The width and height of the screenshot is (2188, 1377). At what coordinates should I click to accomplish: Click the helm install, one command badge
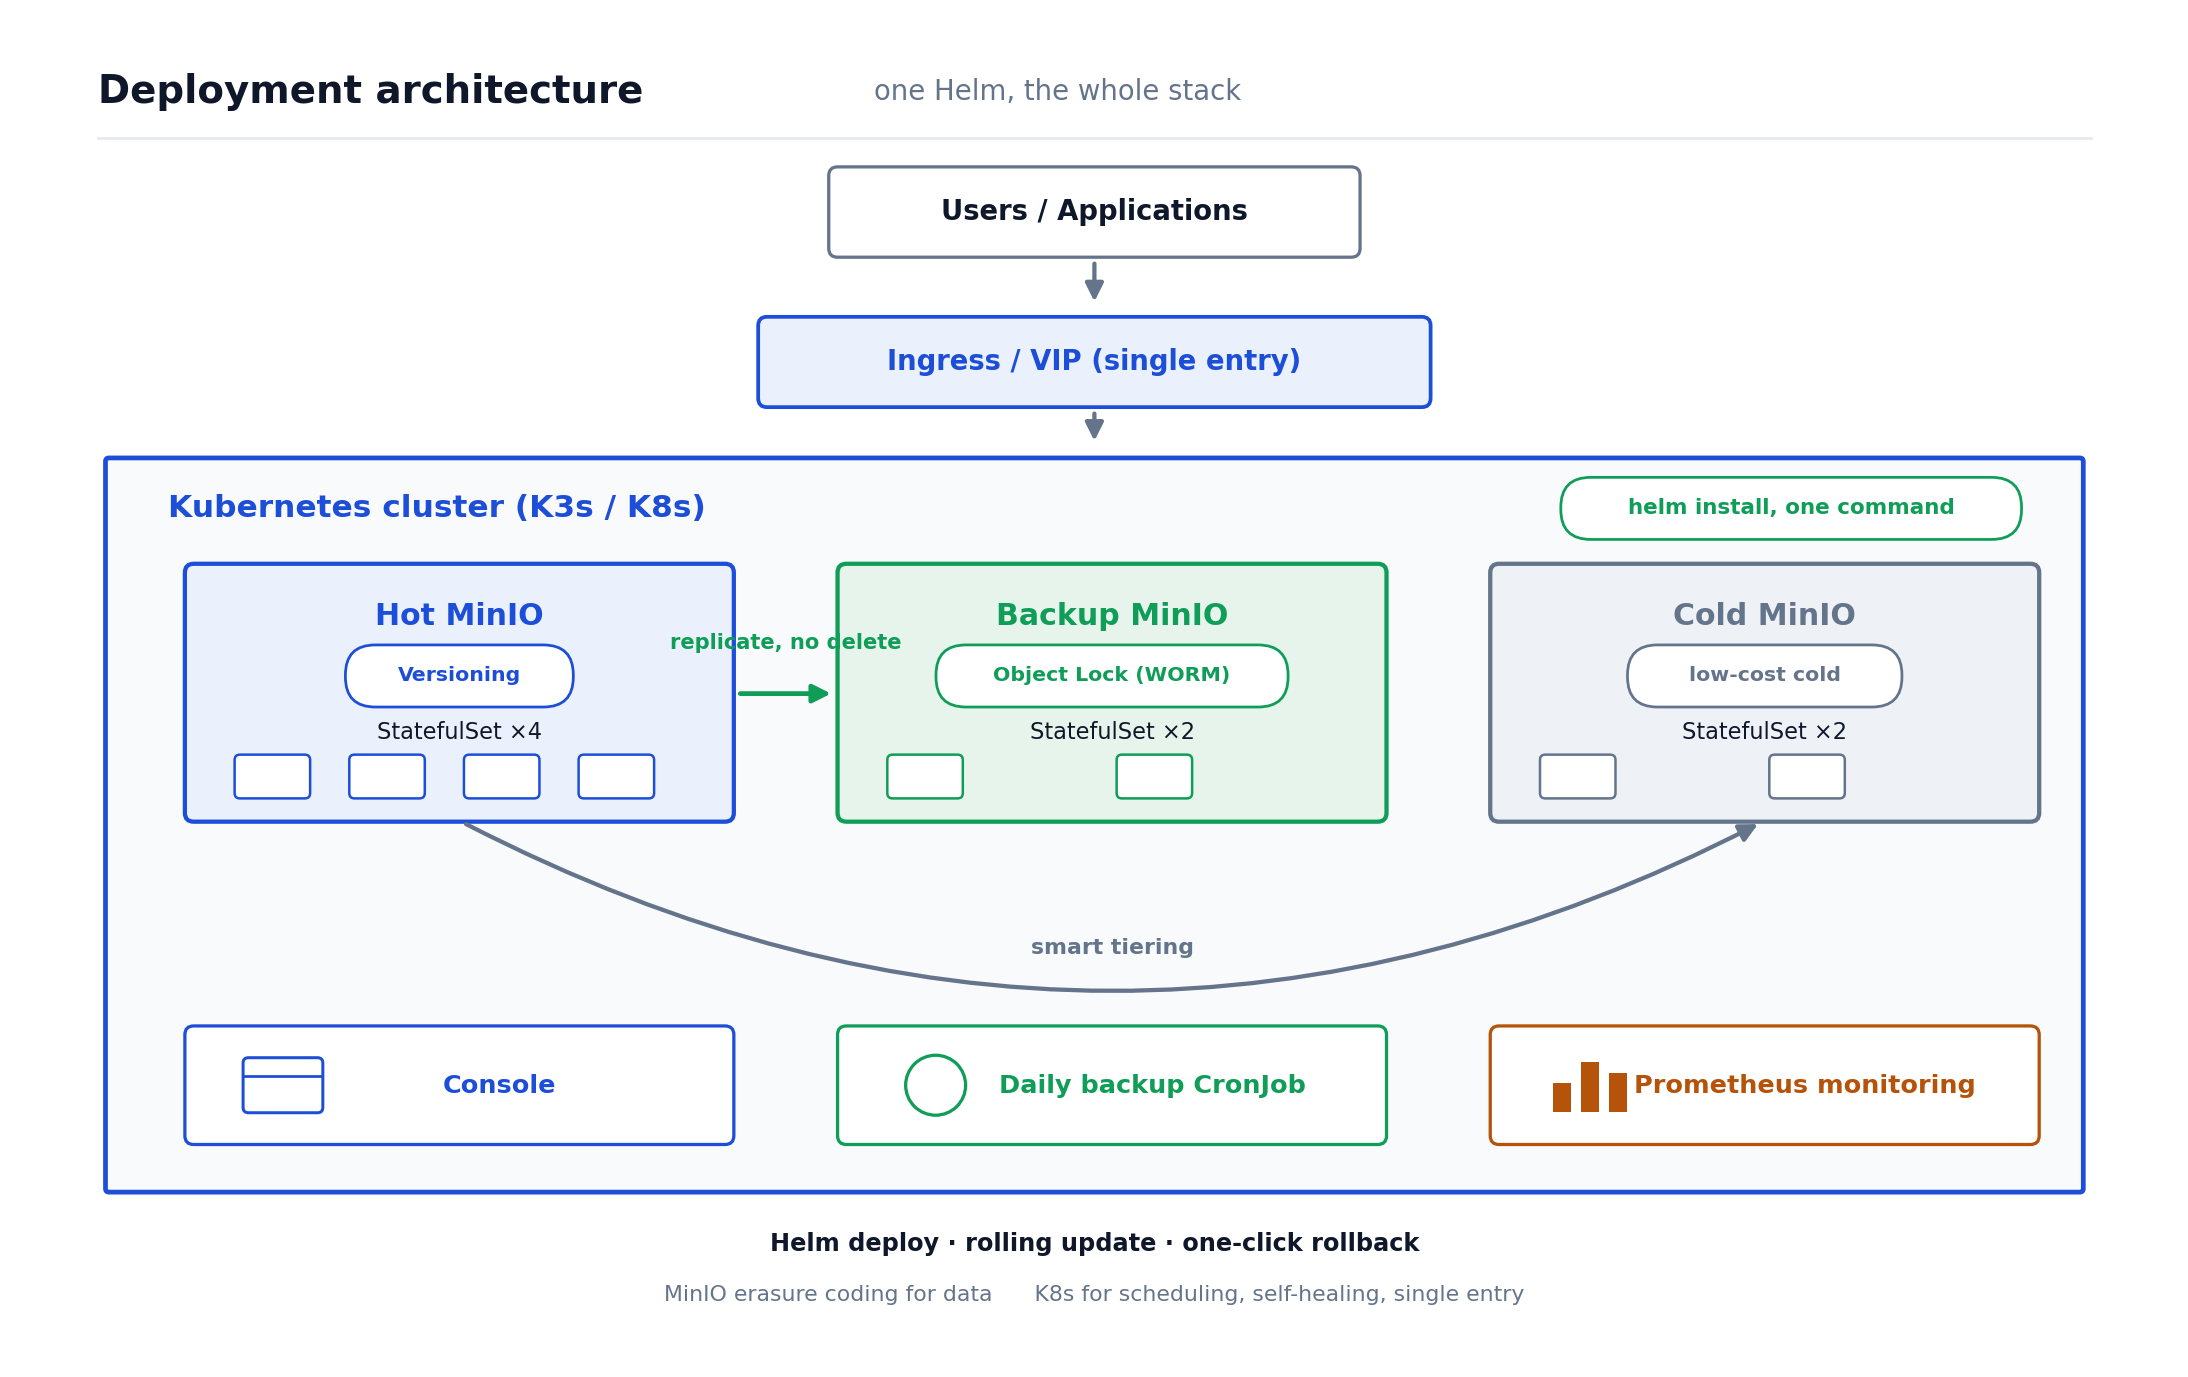[1790, 508]
